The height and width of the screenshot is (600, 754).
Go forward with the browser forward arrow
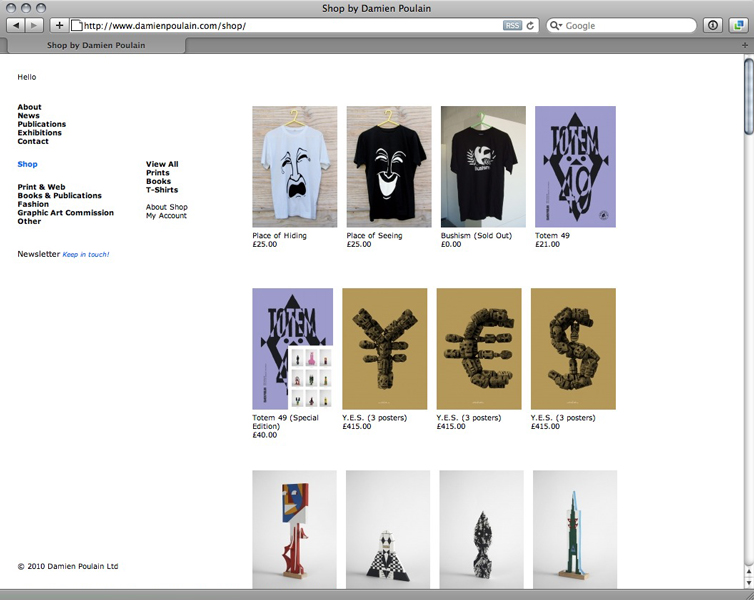(34, 25)
